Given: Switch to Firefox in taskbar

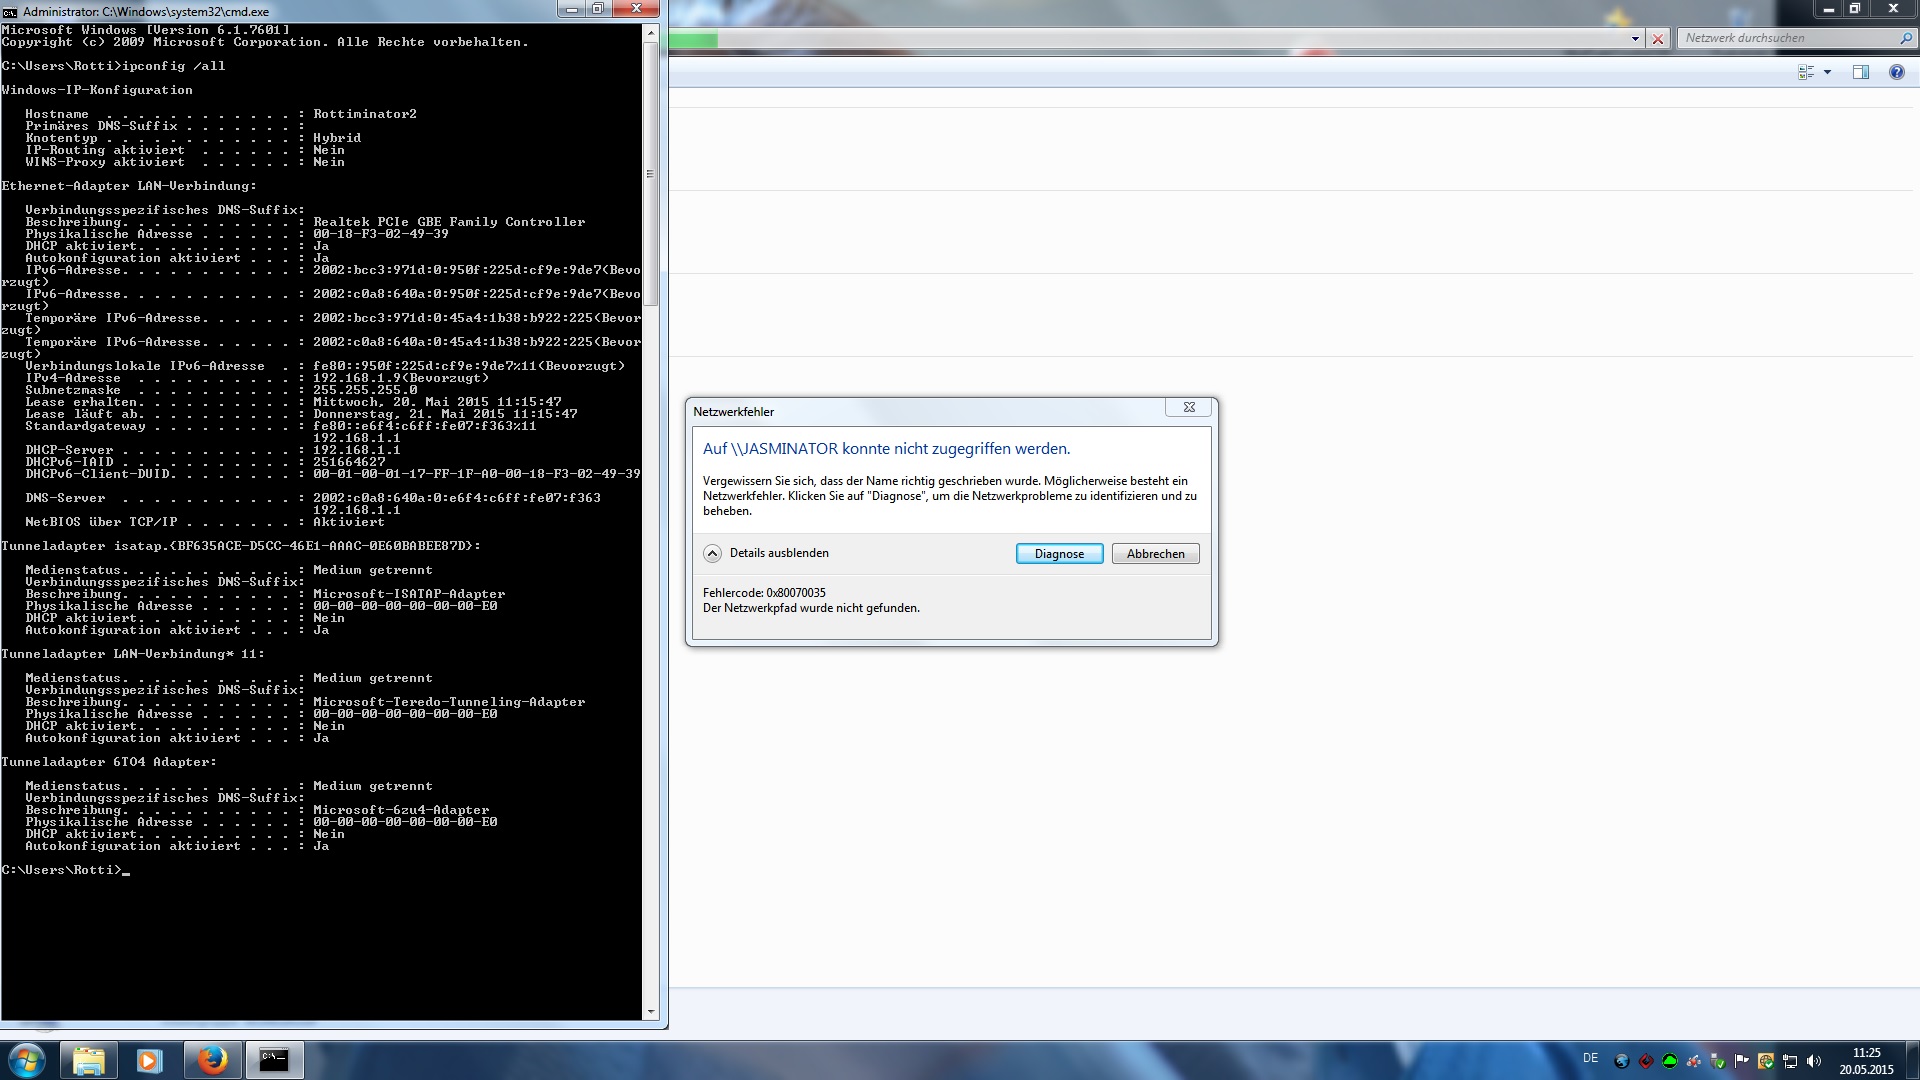Looking at the screenshot, I should coord(211,1060).
